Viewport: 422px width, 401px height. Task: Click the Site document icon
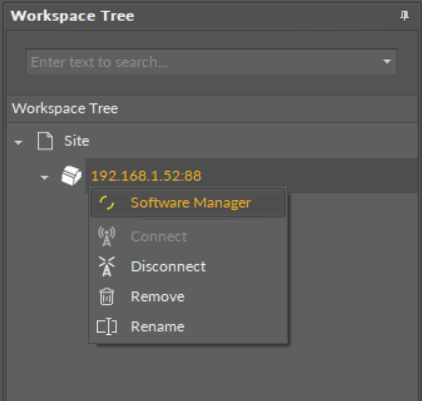[x=45, y=141]
